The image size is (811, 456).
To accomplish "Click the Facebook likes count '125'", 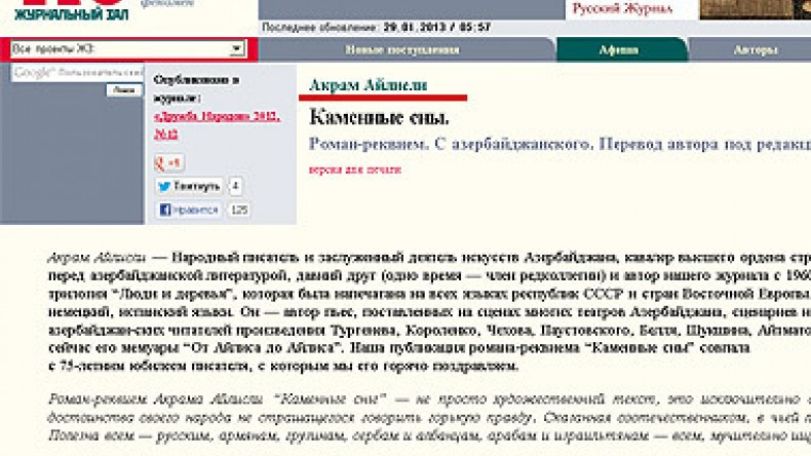I will click(x=239, y=210).
